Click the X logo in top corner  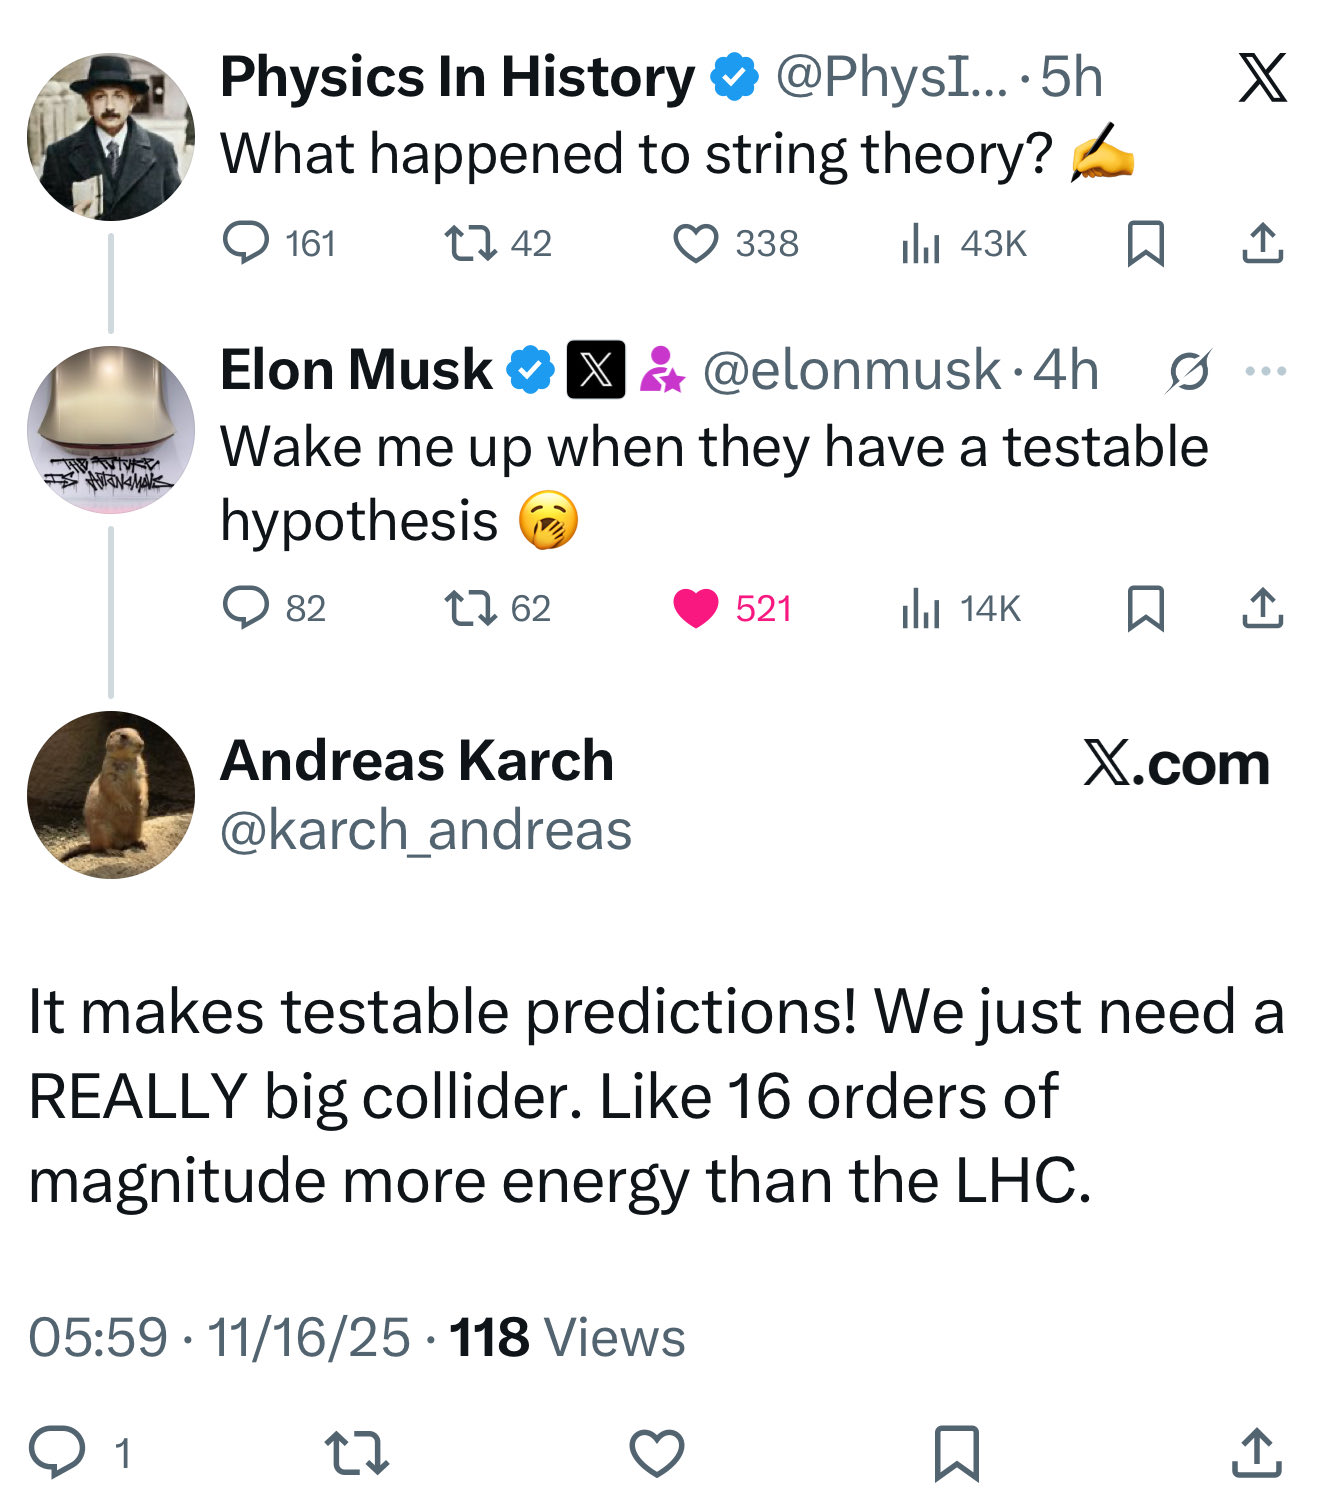pyautogui.click(x=1262, y=77)
